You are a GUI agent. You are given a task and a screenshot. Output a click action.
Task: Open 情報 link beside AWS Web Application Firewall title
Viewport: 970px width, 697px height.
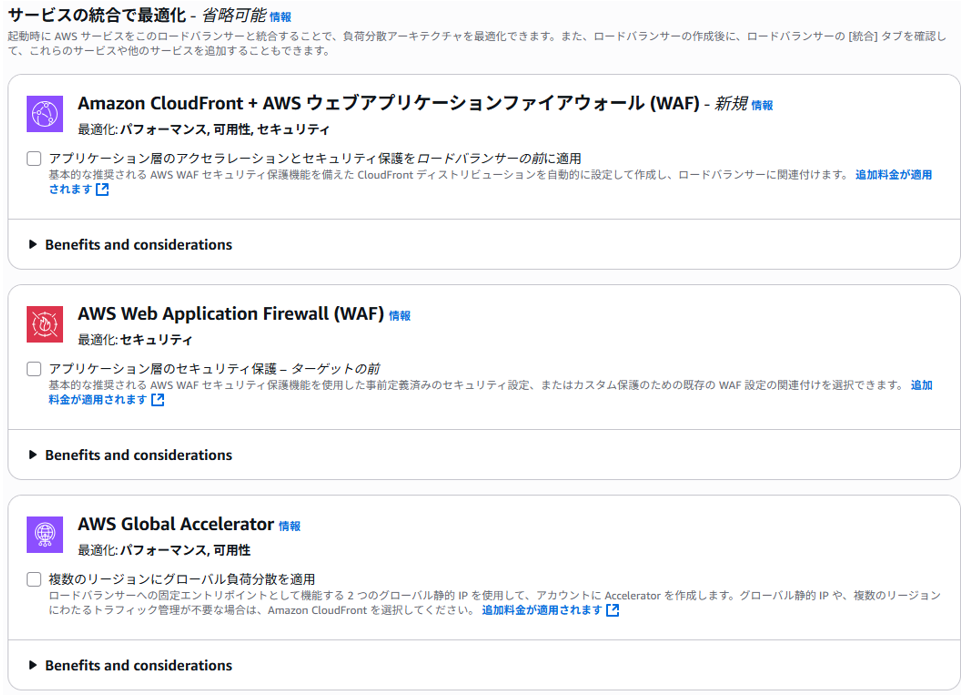[x=400, y=315]
